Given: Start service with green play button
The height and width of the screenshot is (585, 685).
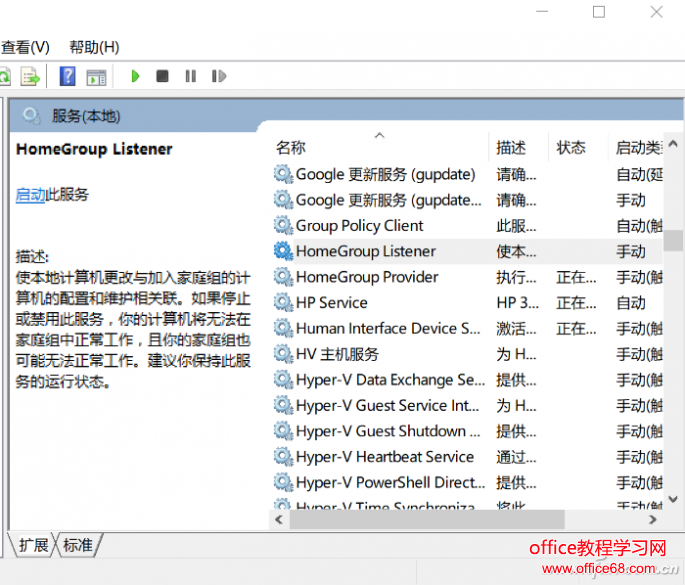Looking at the screenshot, I should (x=135, y=76).
